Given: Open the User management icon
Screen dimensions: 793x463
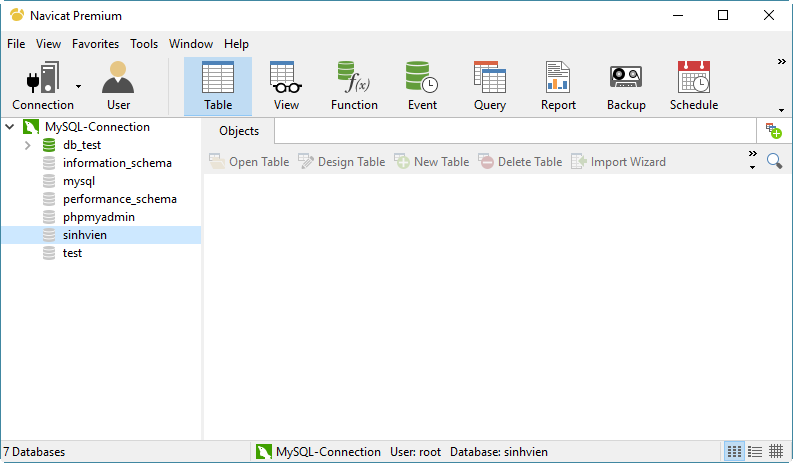Looking at the screenshot, I should point(118,86).
